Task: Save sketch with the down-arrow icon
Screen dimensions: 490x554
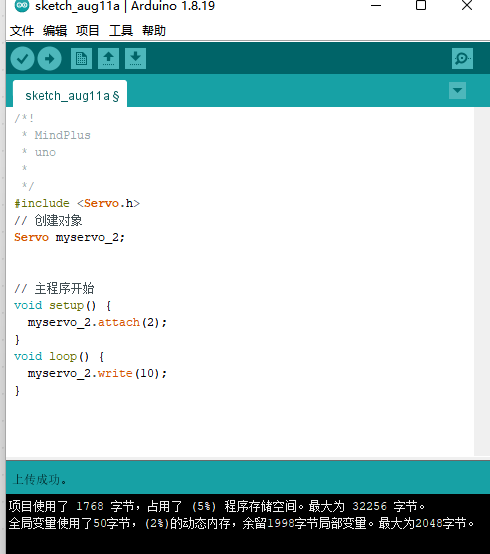Action: click(x=135, y=59)
